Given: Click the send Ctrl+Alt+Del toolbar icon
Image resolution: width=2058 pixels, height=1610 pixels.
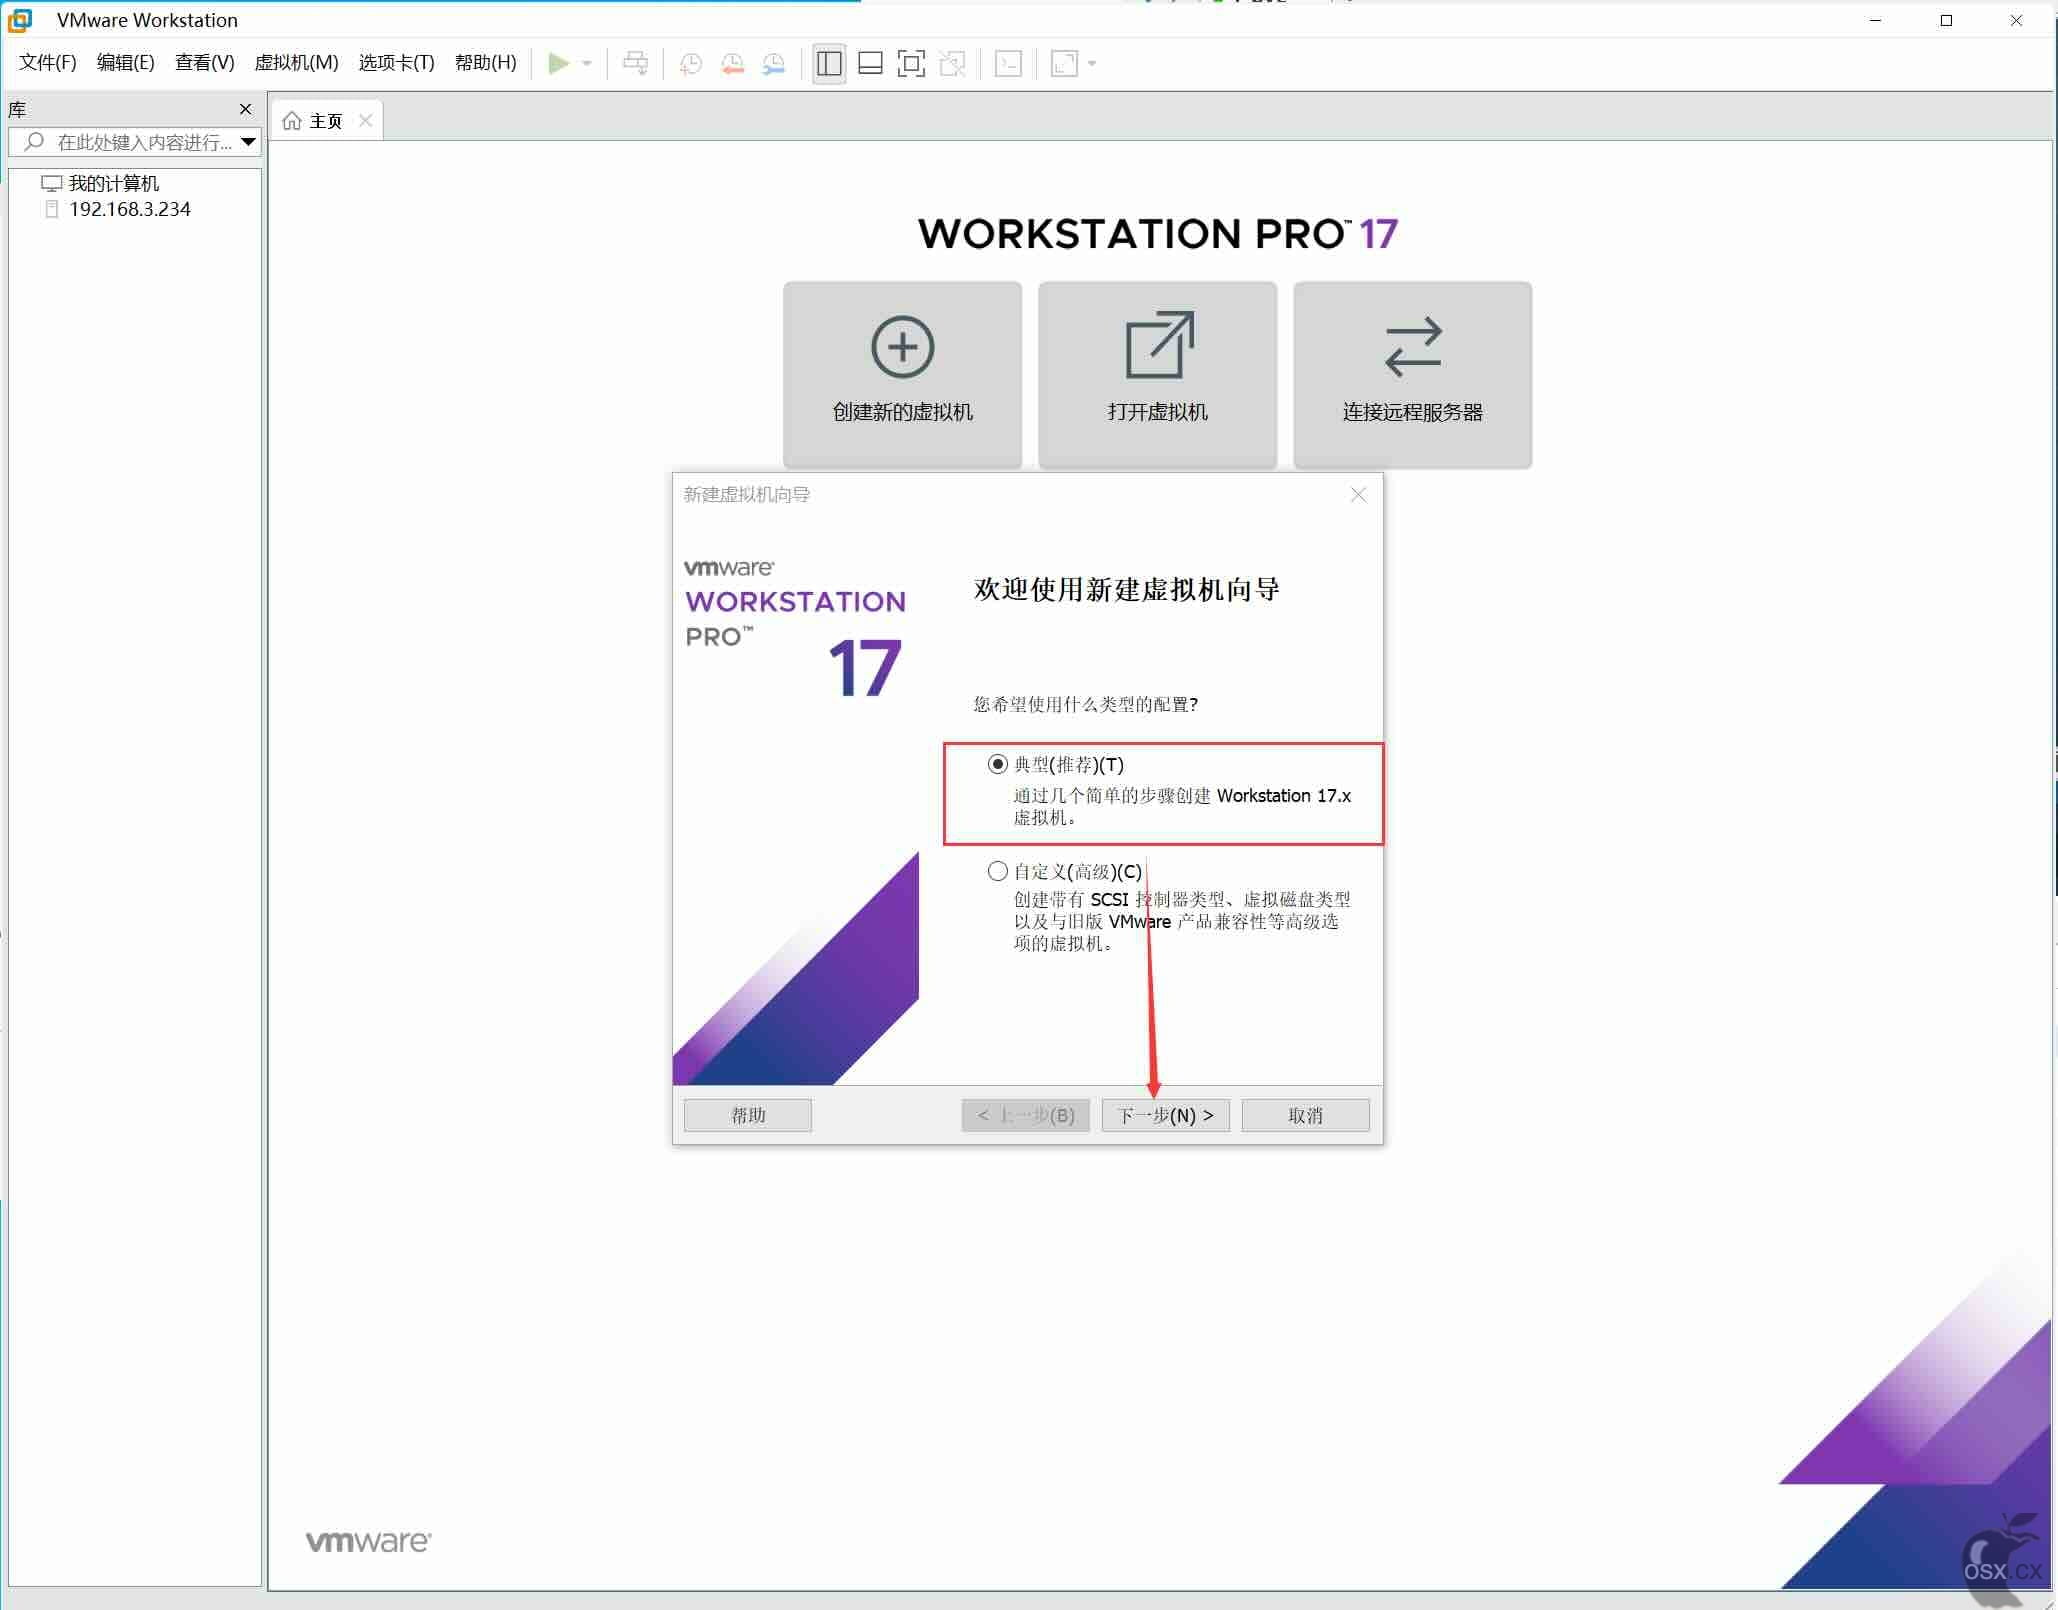Looking at the screenshot, I should tap(635, 64).
